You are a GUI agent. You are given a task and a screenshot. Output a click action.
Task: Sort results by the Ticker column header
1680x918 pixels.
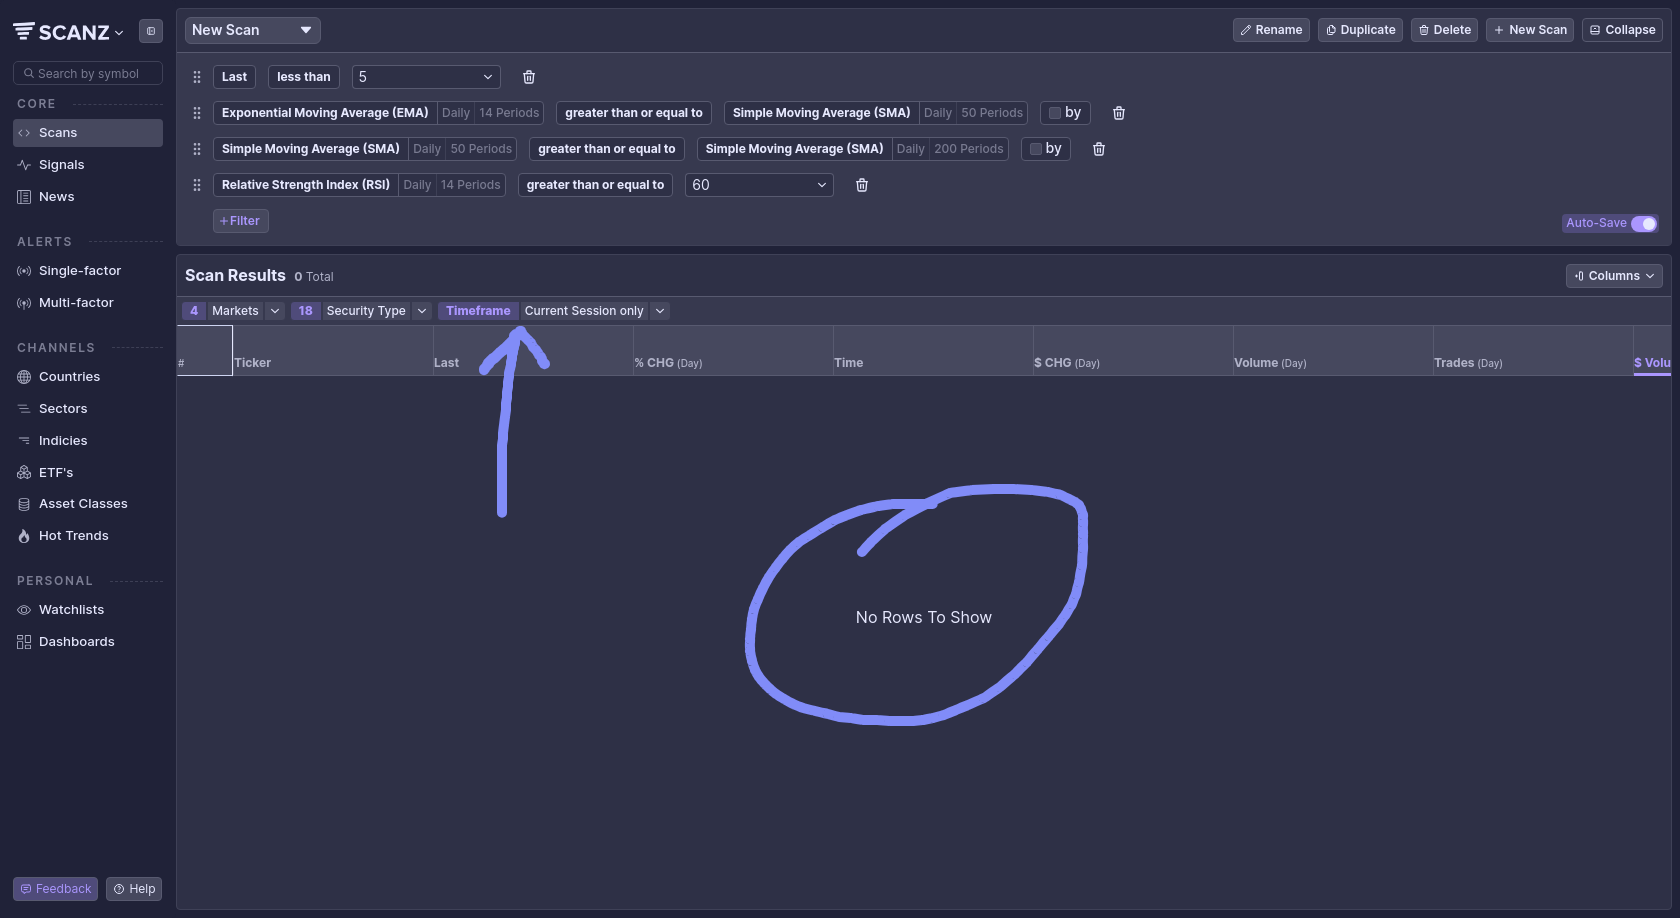click(x=253, y=363)
